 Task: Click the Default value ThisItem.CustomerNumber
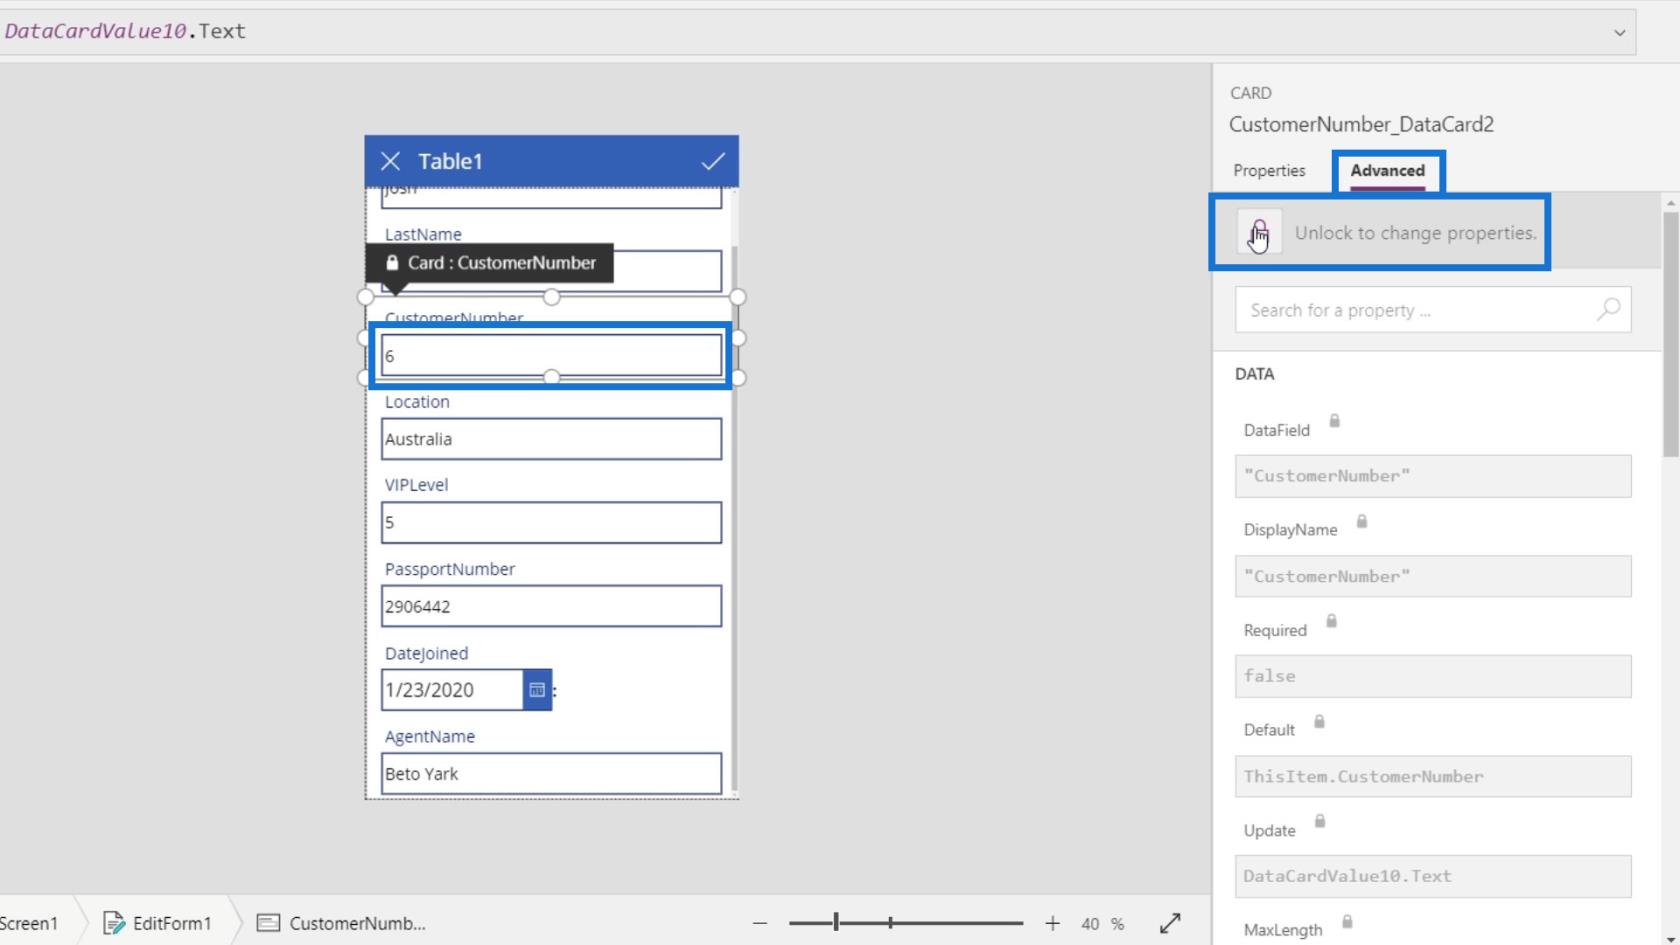[x=1433, y=776]
